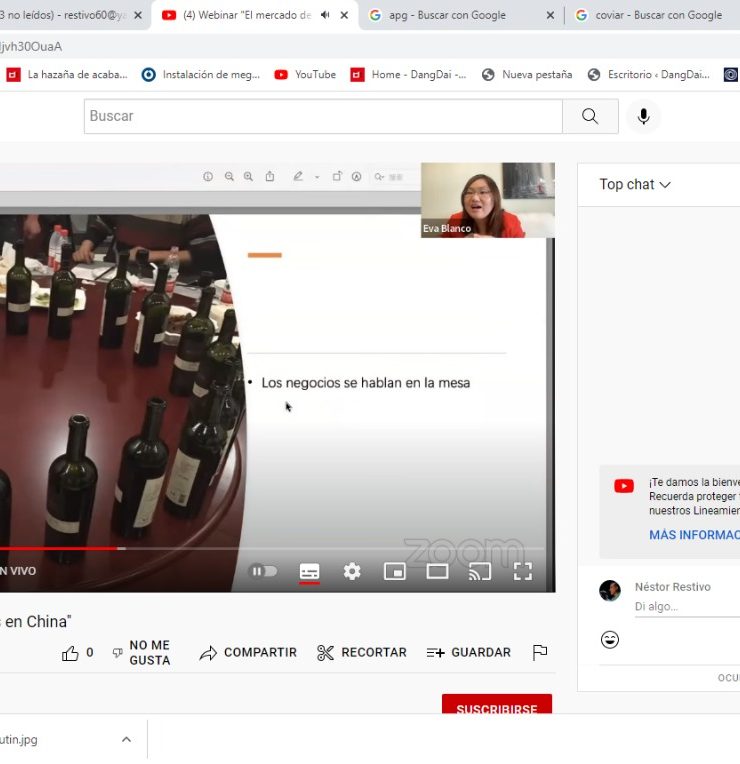
Task: Expand the downloaded jpg file options chevron
Action: [126, 739]
